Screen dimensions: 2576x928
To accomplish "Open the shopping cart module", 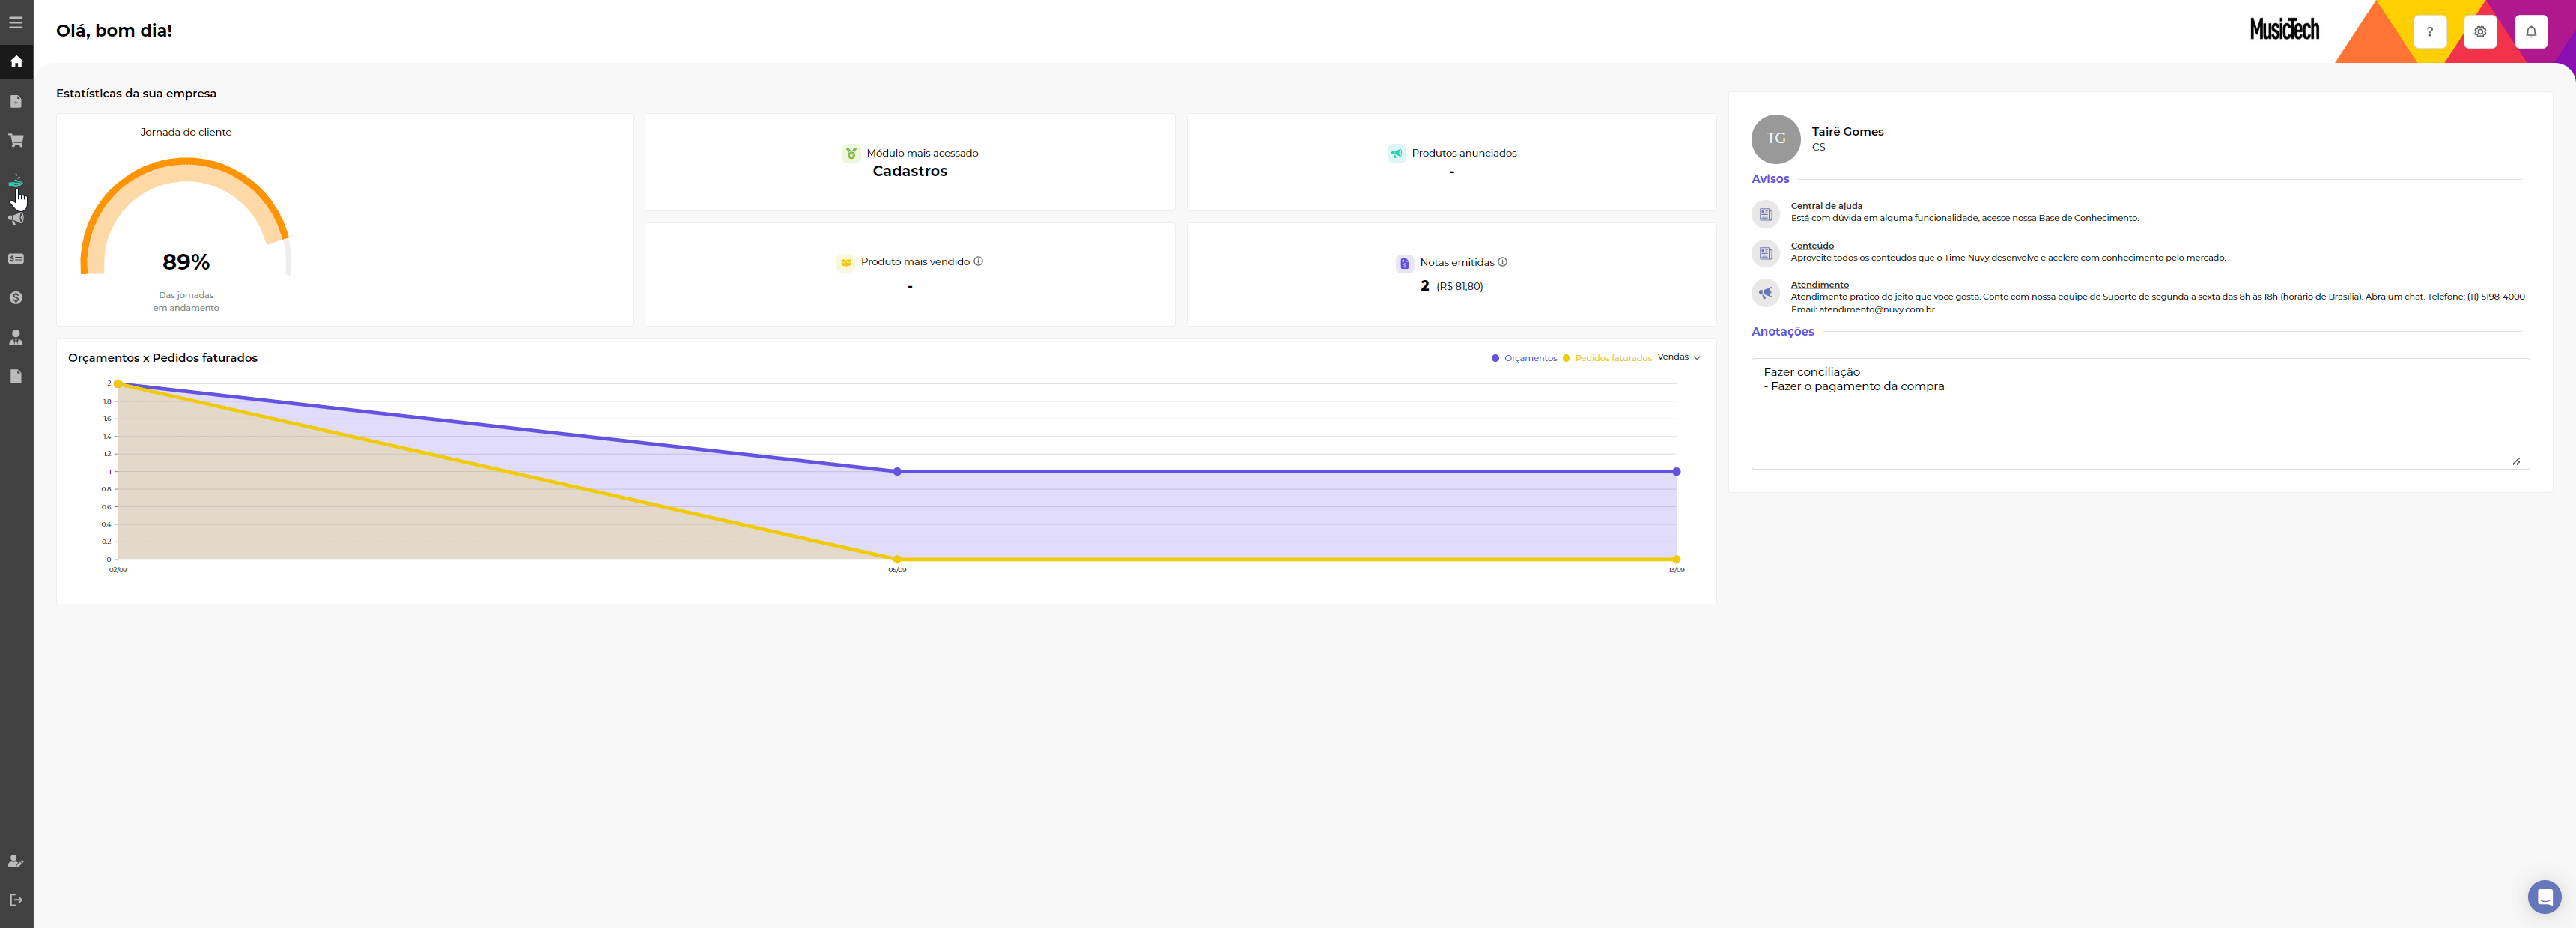I will pyautogui.click(x=16, y=141).
